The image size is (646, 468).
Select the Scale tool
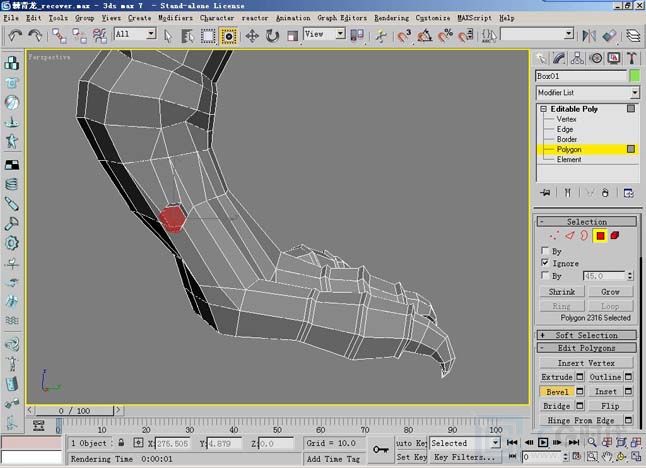coord(293,36)
